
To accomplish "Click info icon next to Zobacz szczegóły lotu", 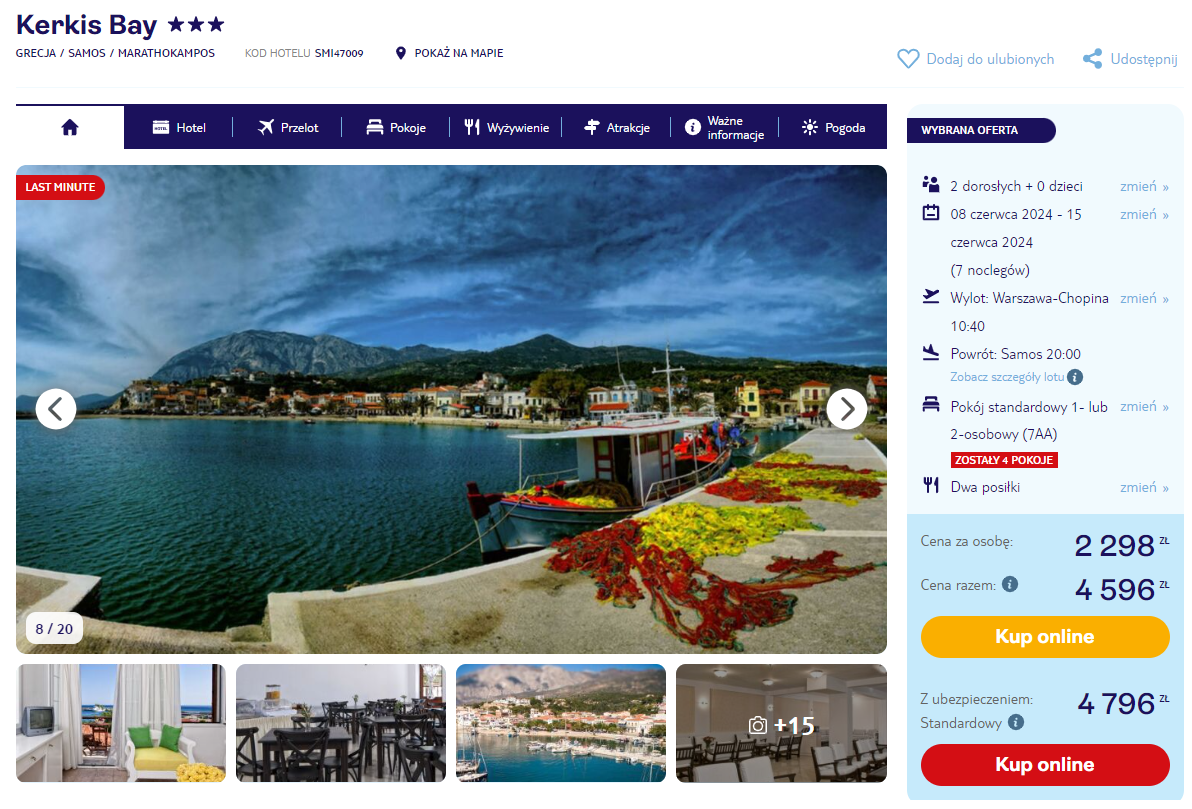I will pos(1075,377).
